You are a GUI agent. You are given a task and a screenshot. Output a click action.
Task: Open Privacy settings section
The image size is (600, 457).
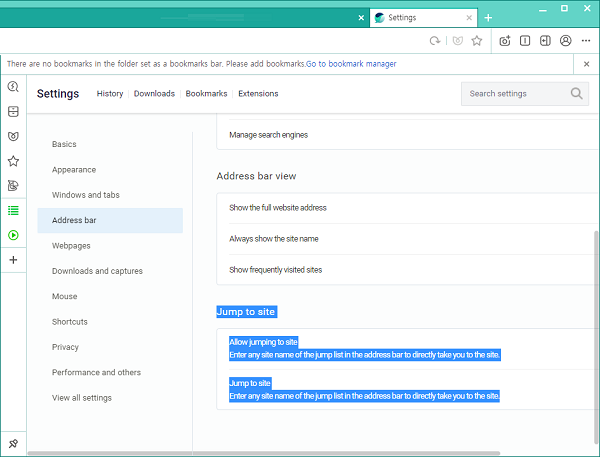[65, 347]
